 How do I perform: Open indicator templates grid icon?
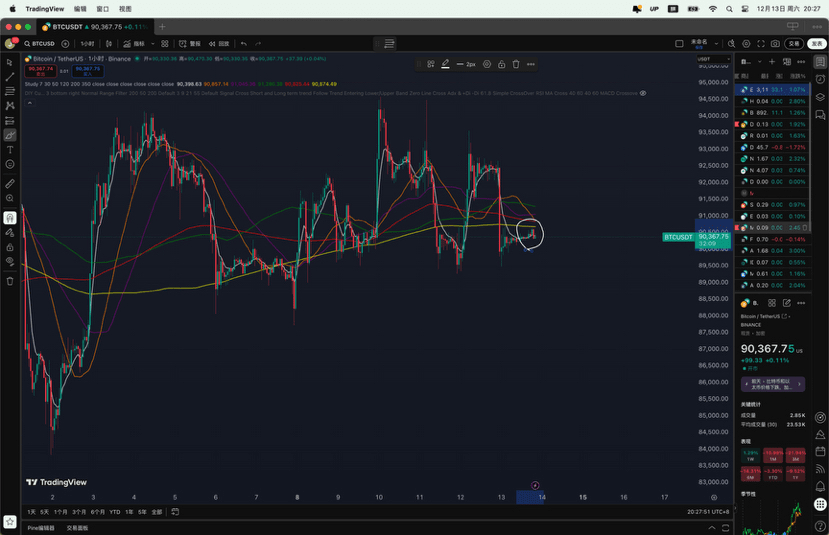(x=165, y=44)
